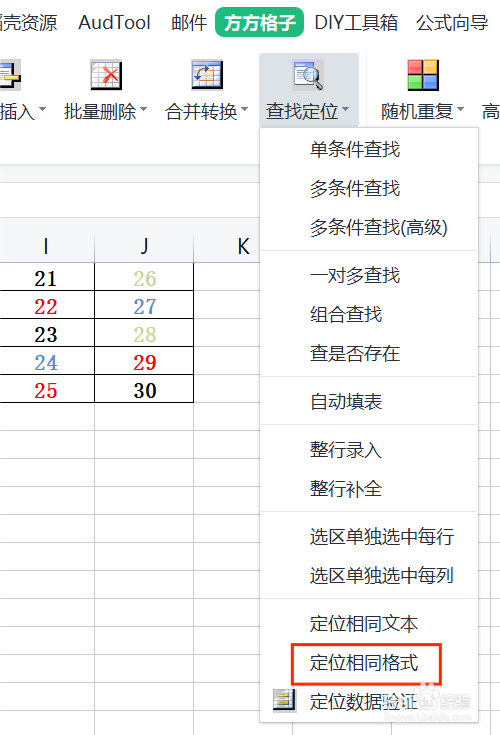Viewport: 500px width, 735px height.
Task: Click the 合并转换 merge convert icon
Action: (207, 75)
